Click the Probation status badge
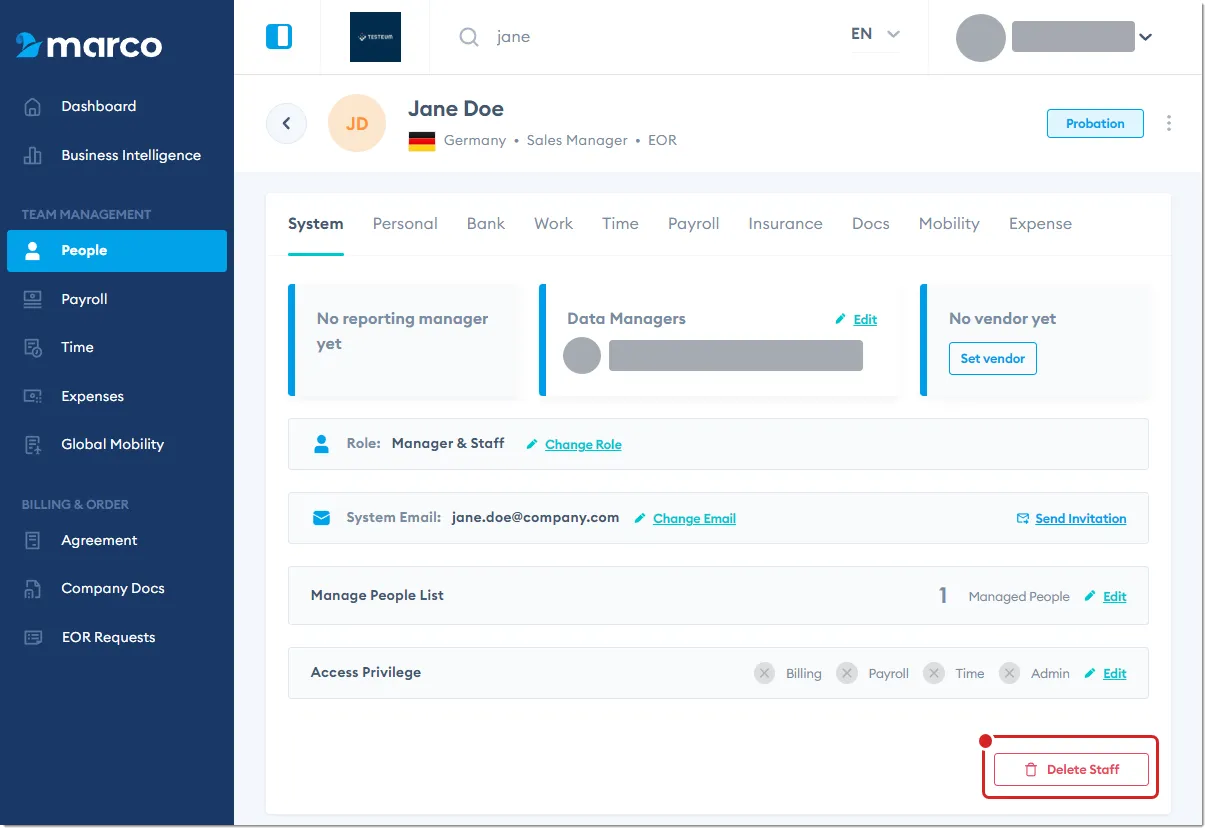The image size is (1208, 831). click(x=1095, y=123)
